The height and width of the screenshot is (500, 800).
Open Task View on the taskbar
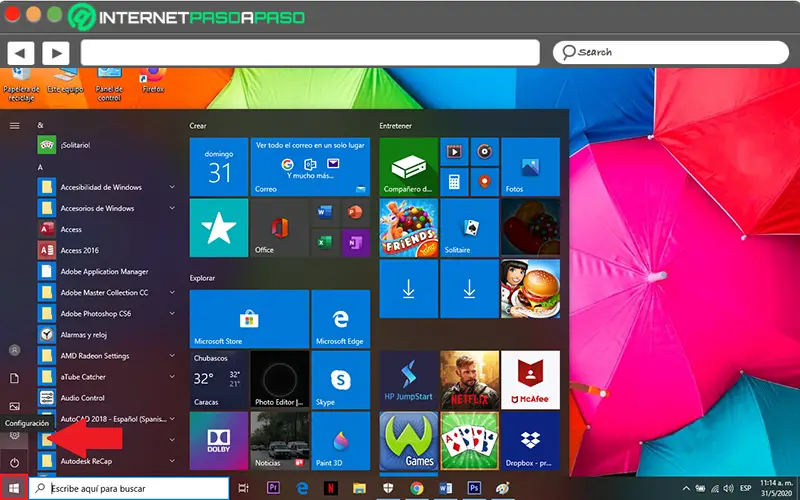(243, 488)
